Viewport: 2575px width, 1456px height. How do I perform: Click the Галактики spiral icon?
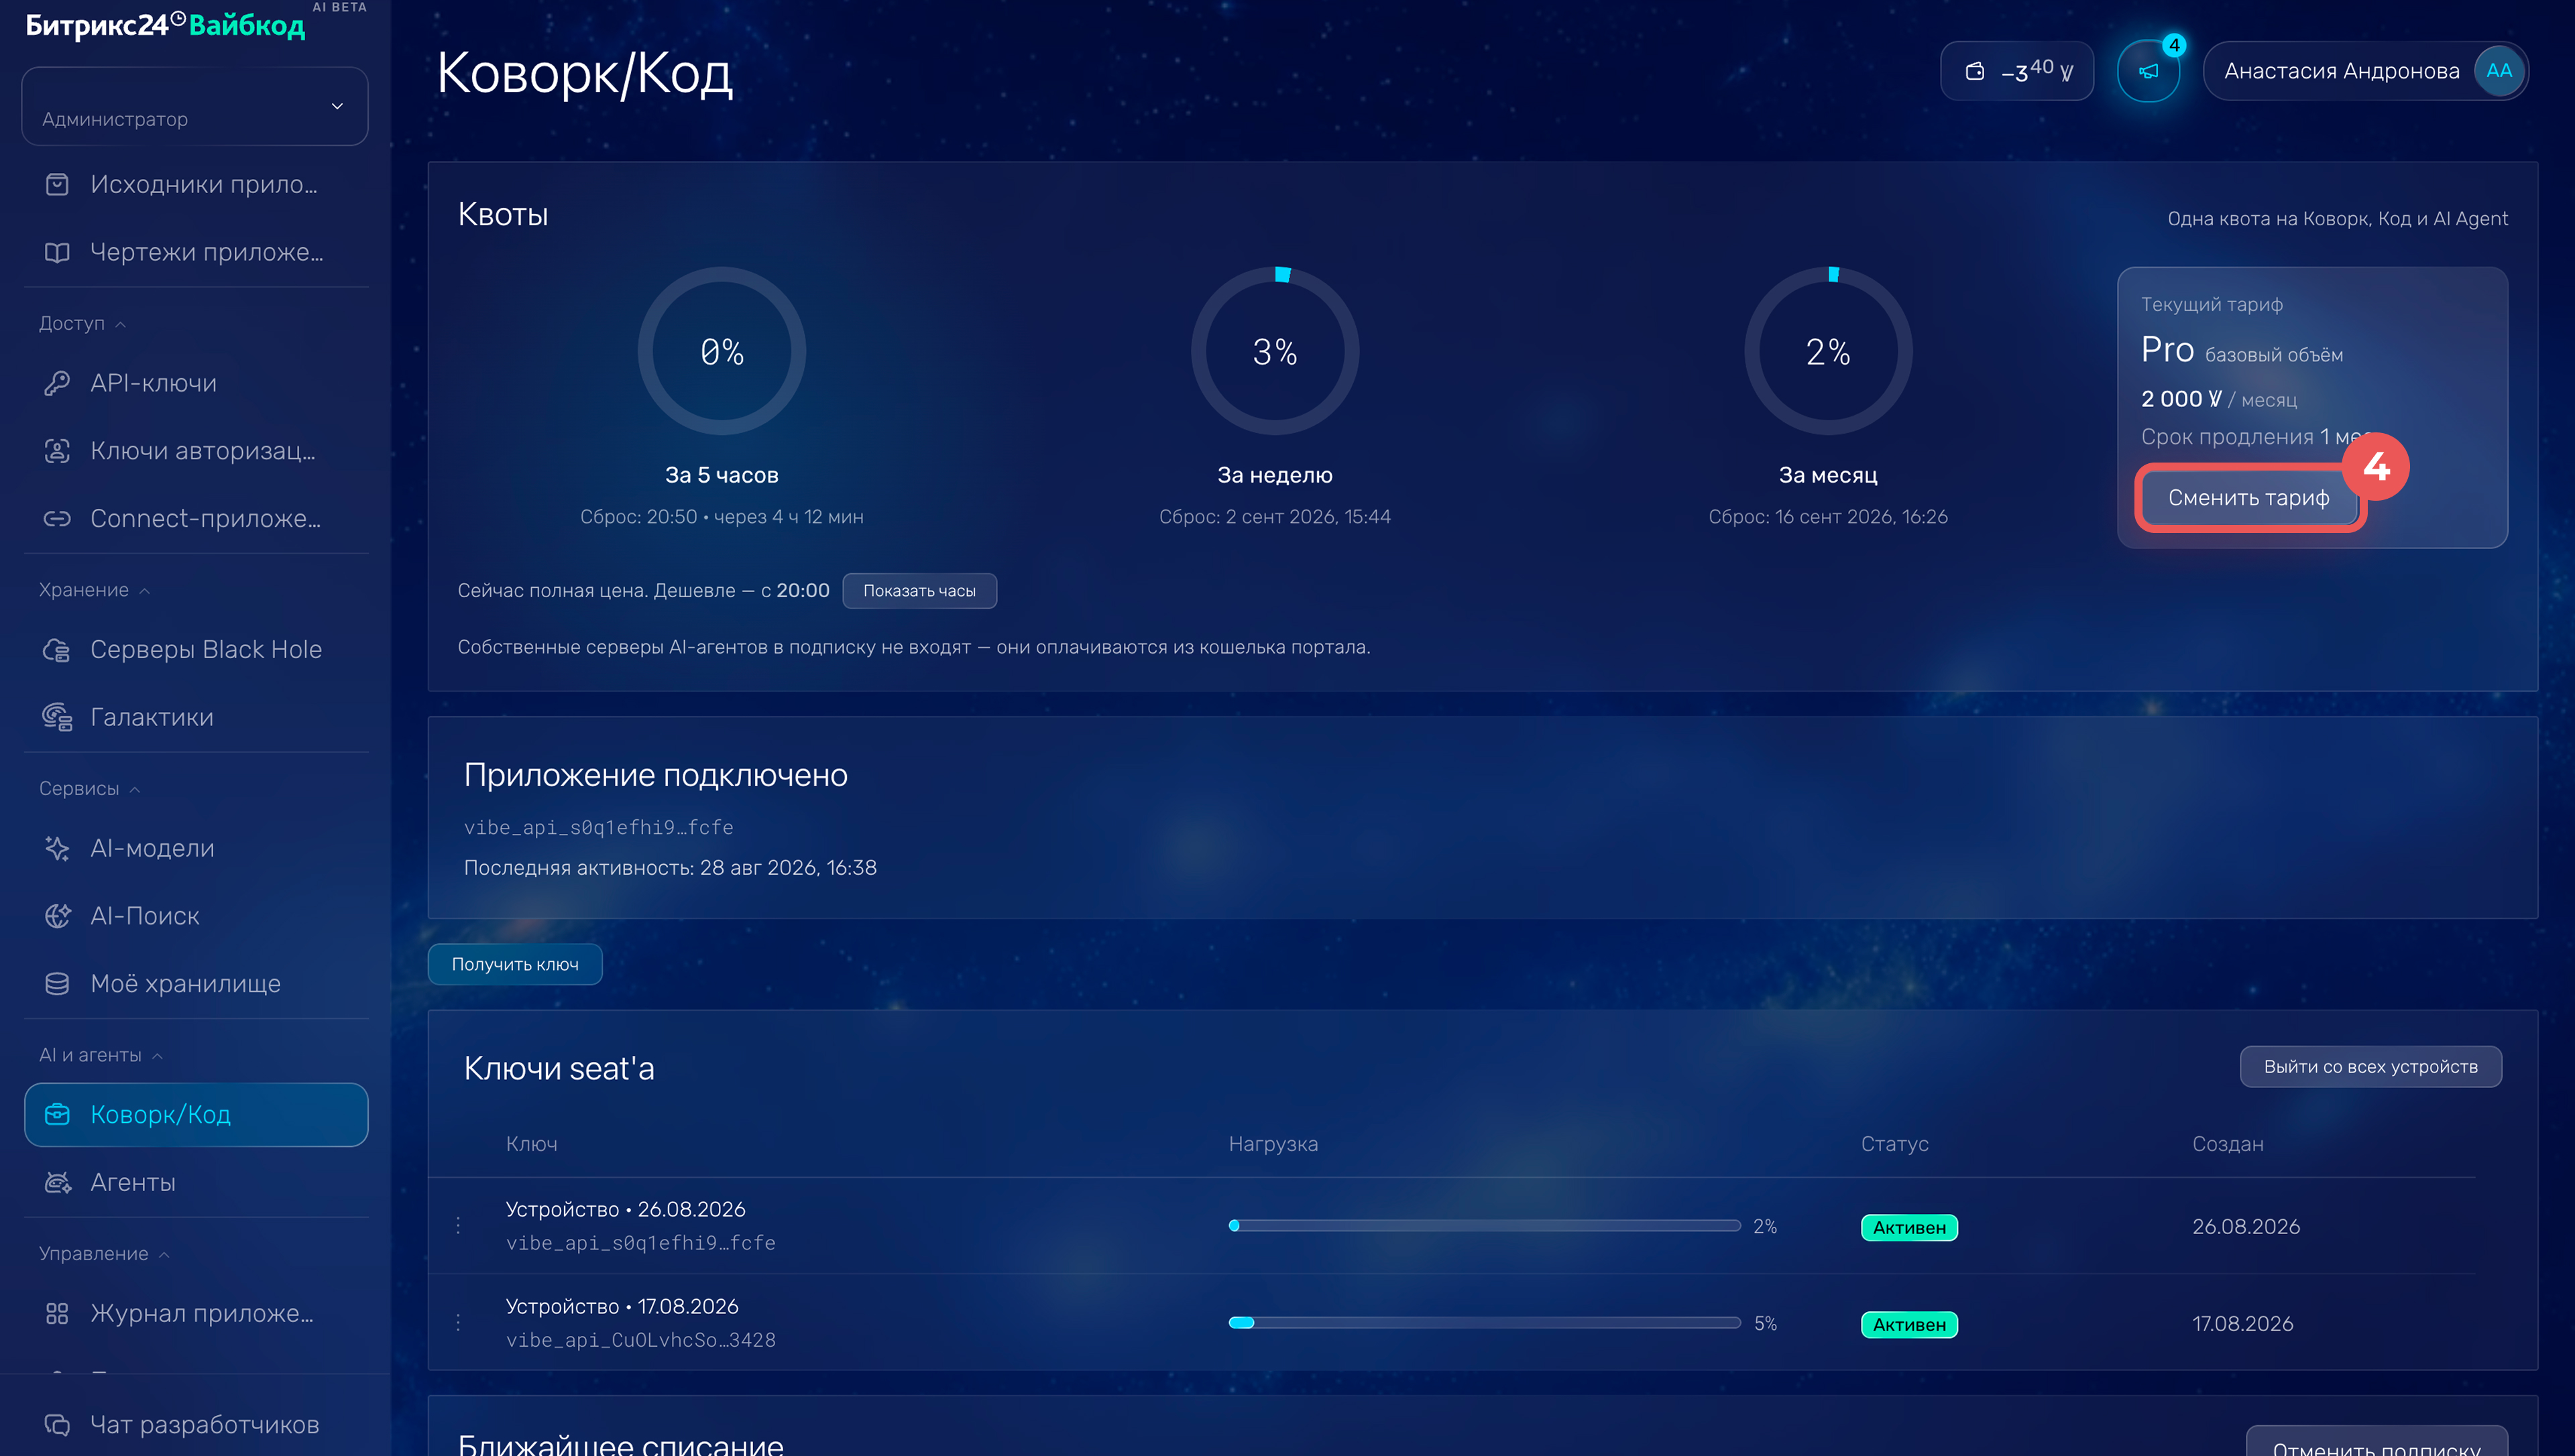coord(57,717)
